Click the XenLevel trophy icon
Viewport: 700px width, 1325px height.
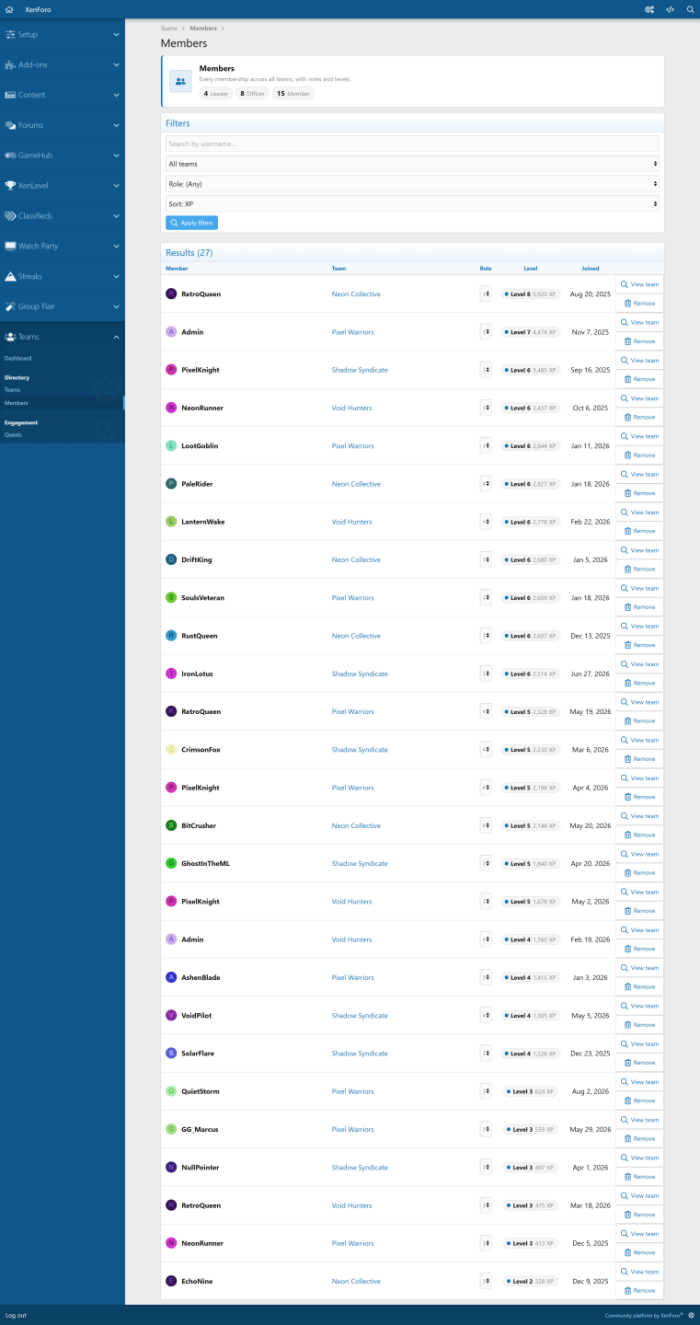(x=10, y=185)
